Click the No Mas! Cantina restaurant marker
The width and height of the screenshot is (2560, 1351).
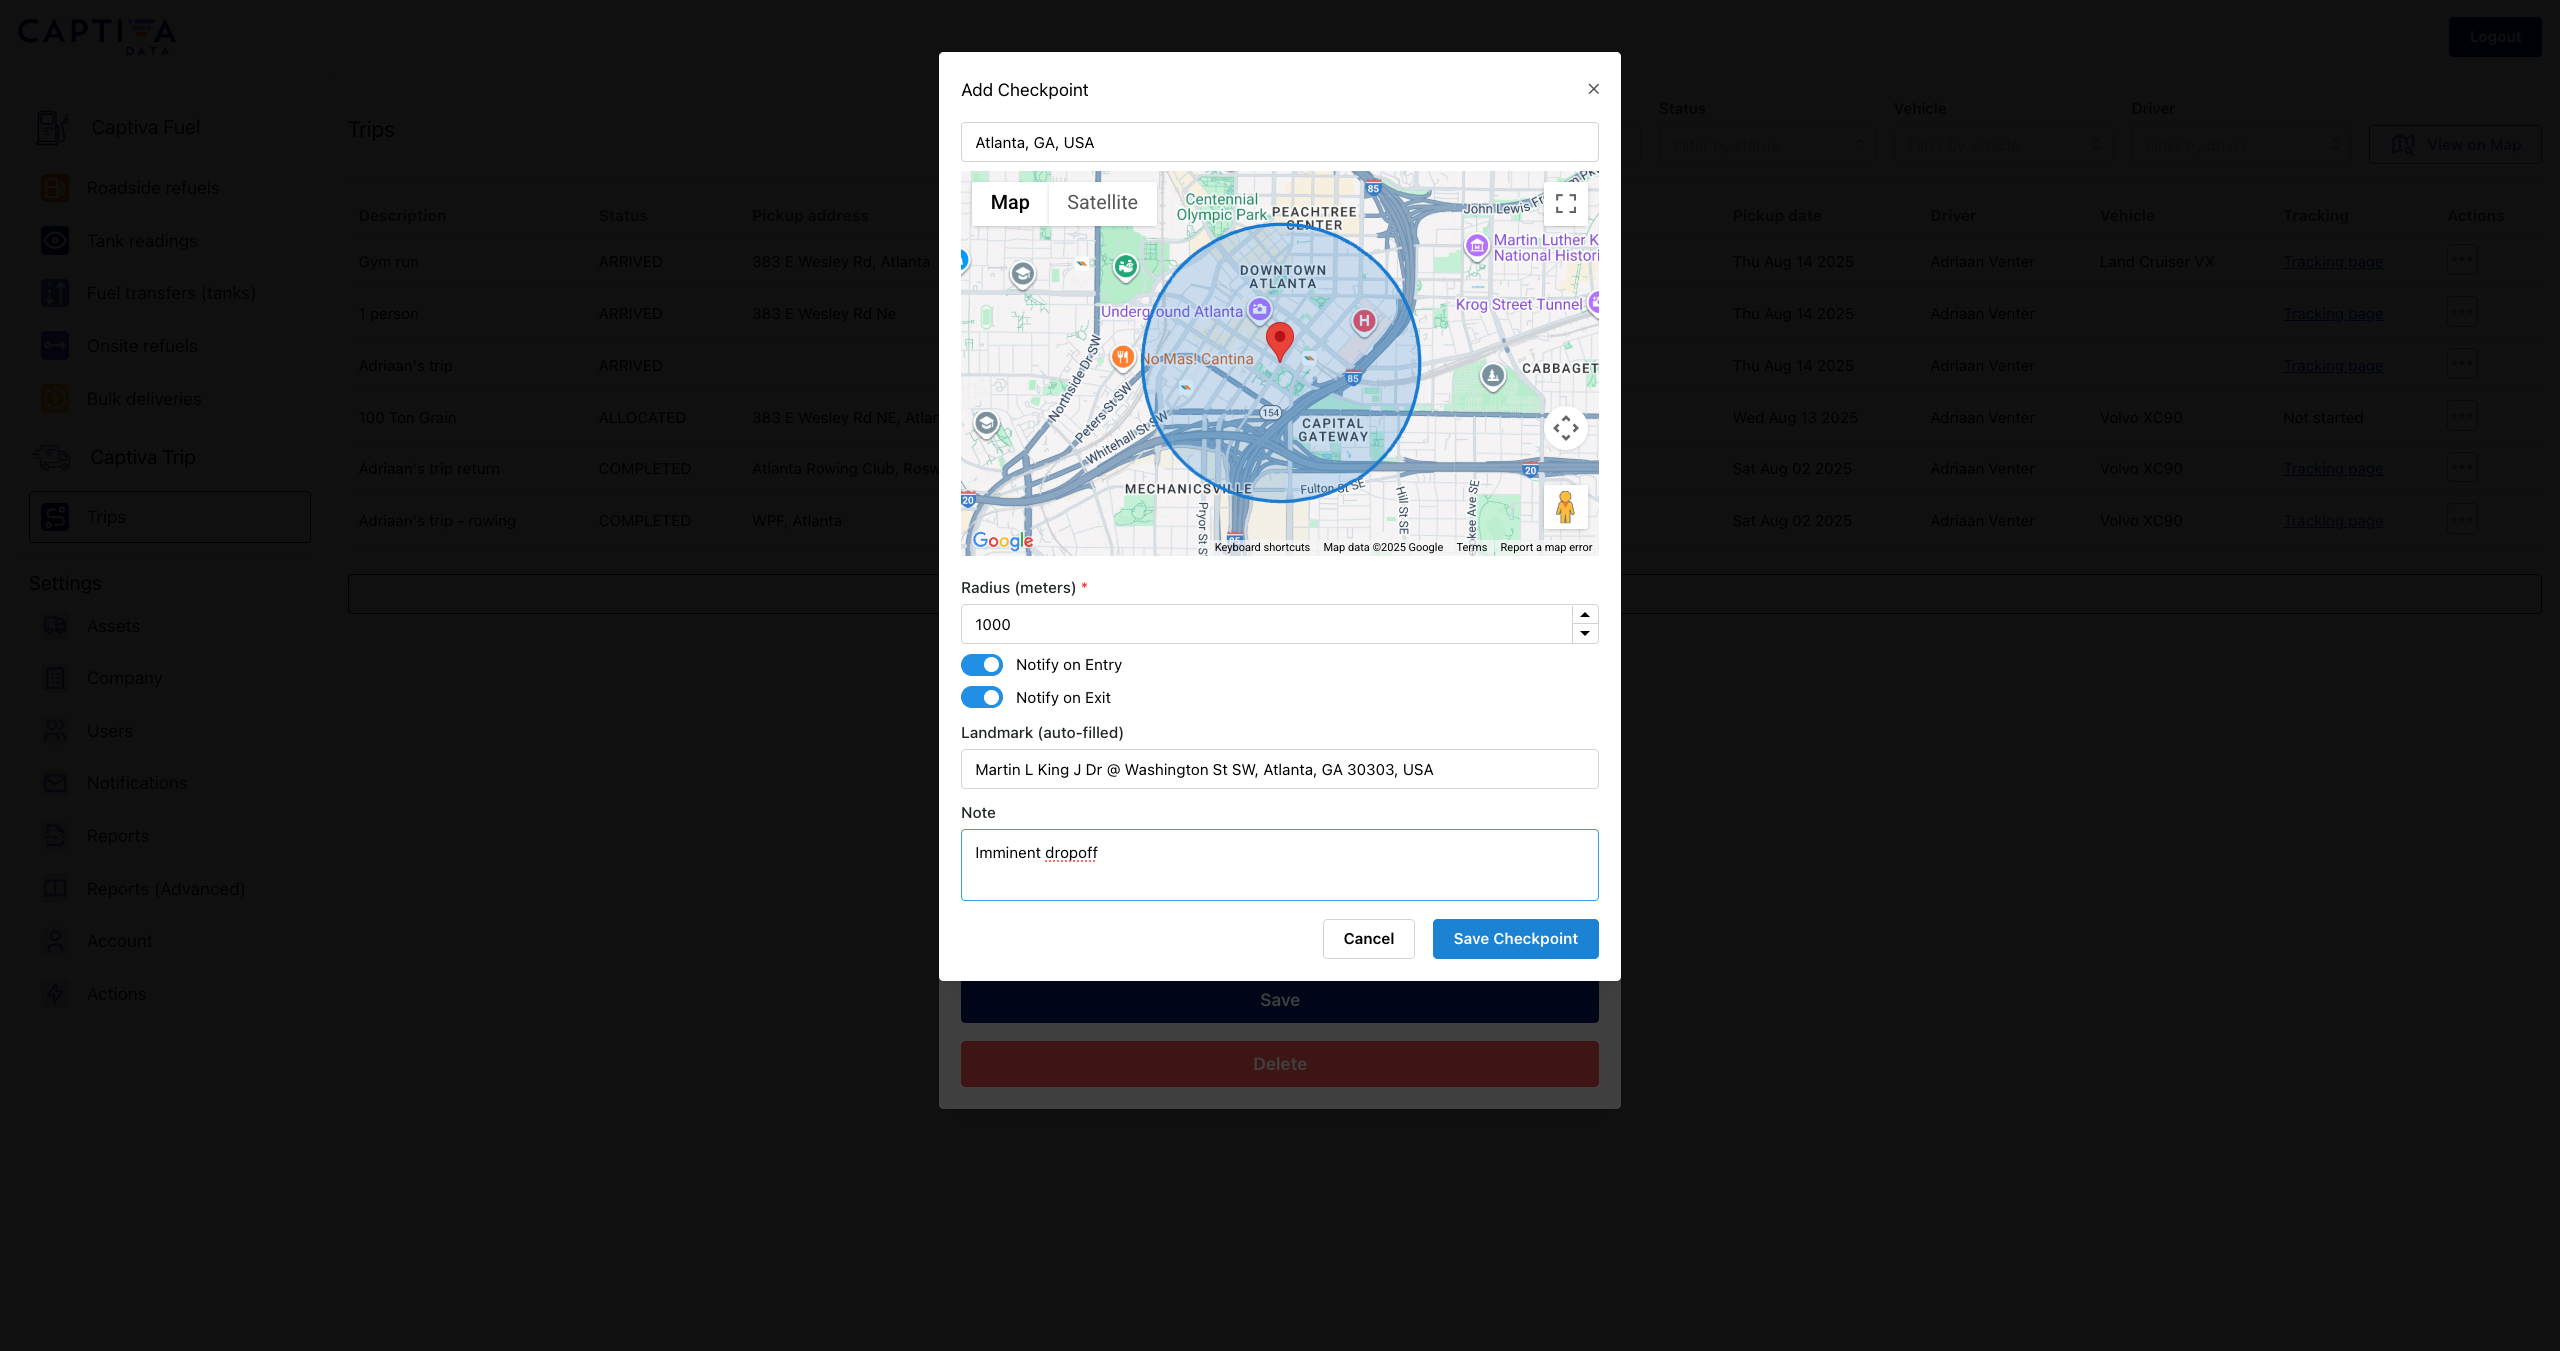(1122, 357)
